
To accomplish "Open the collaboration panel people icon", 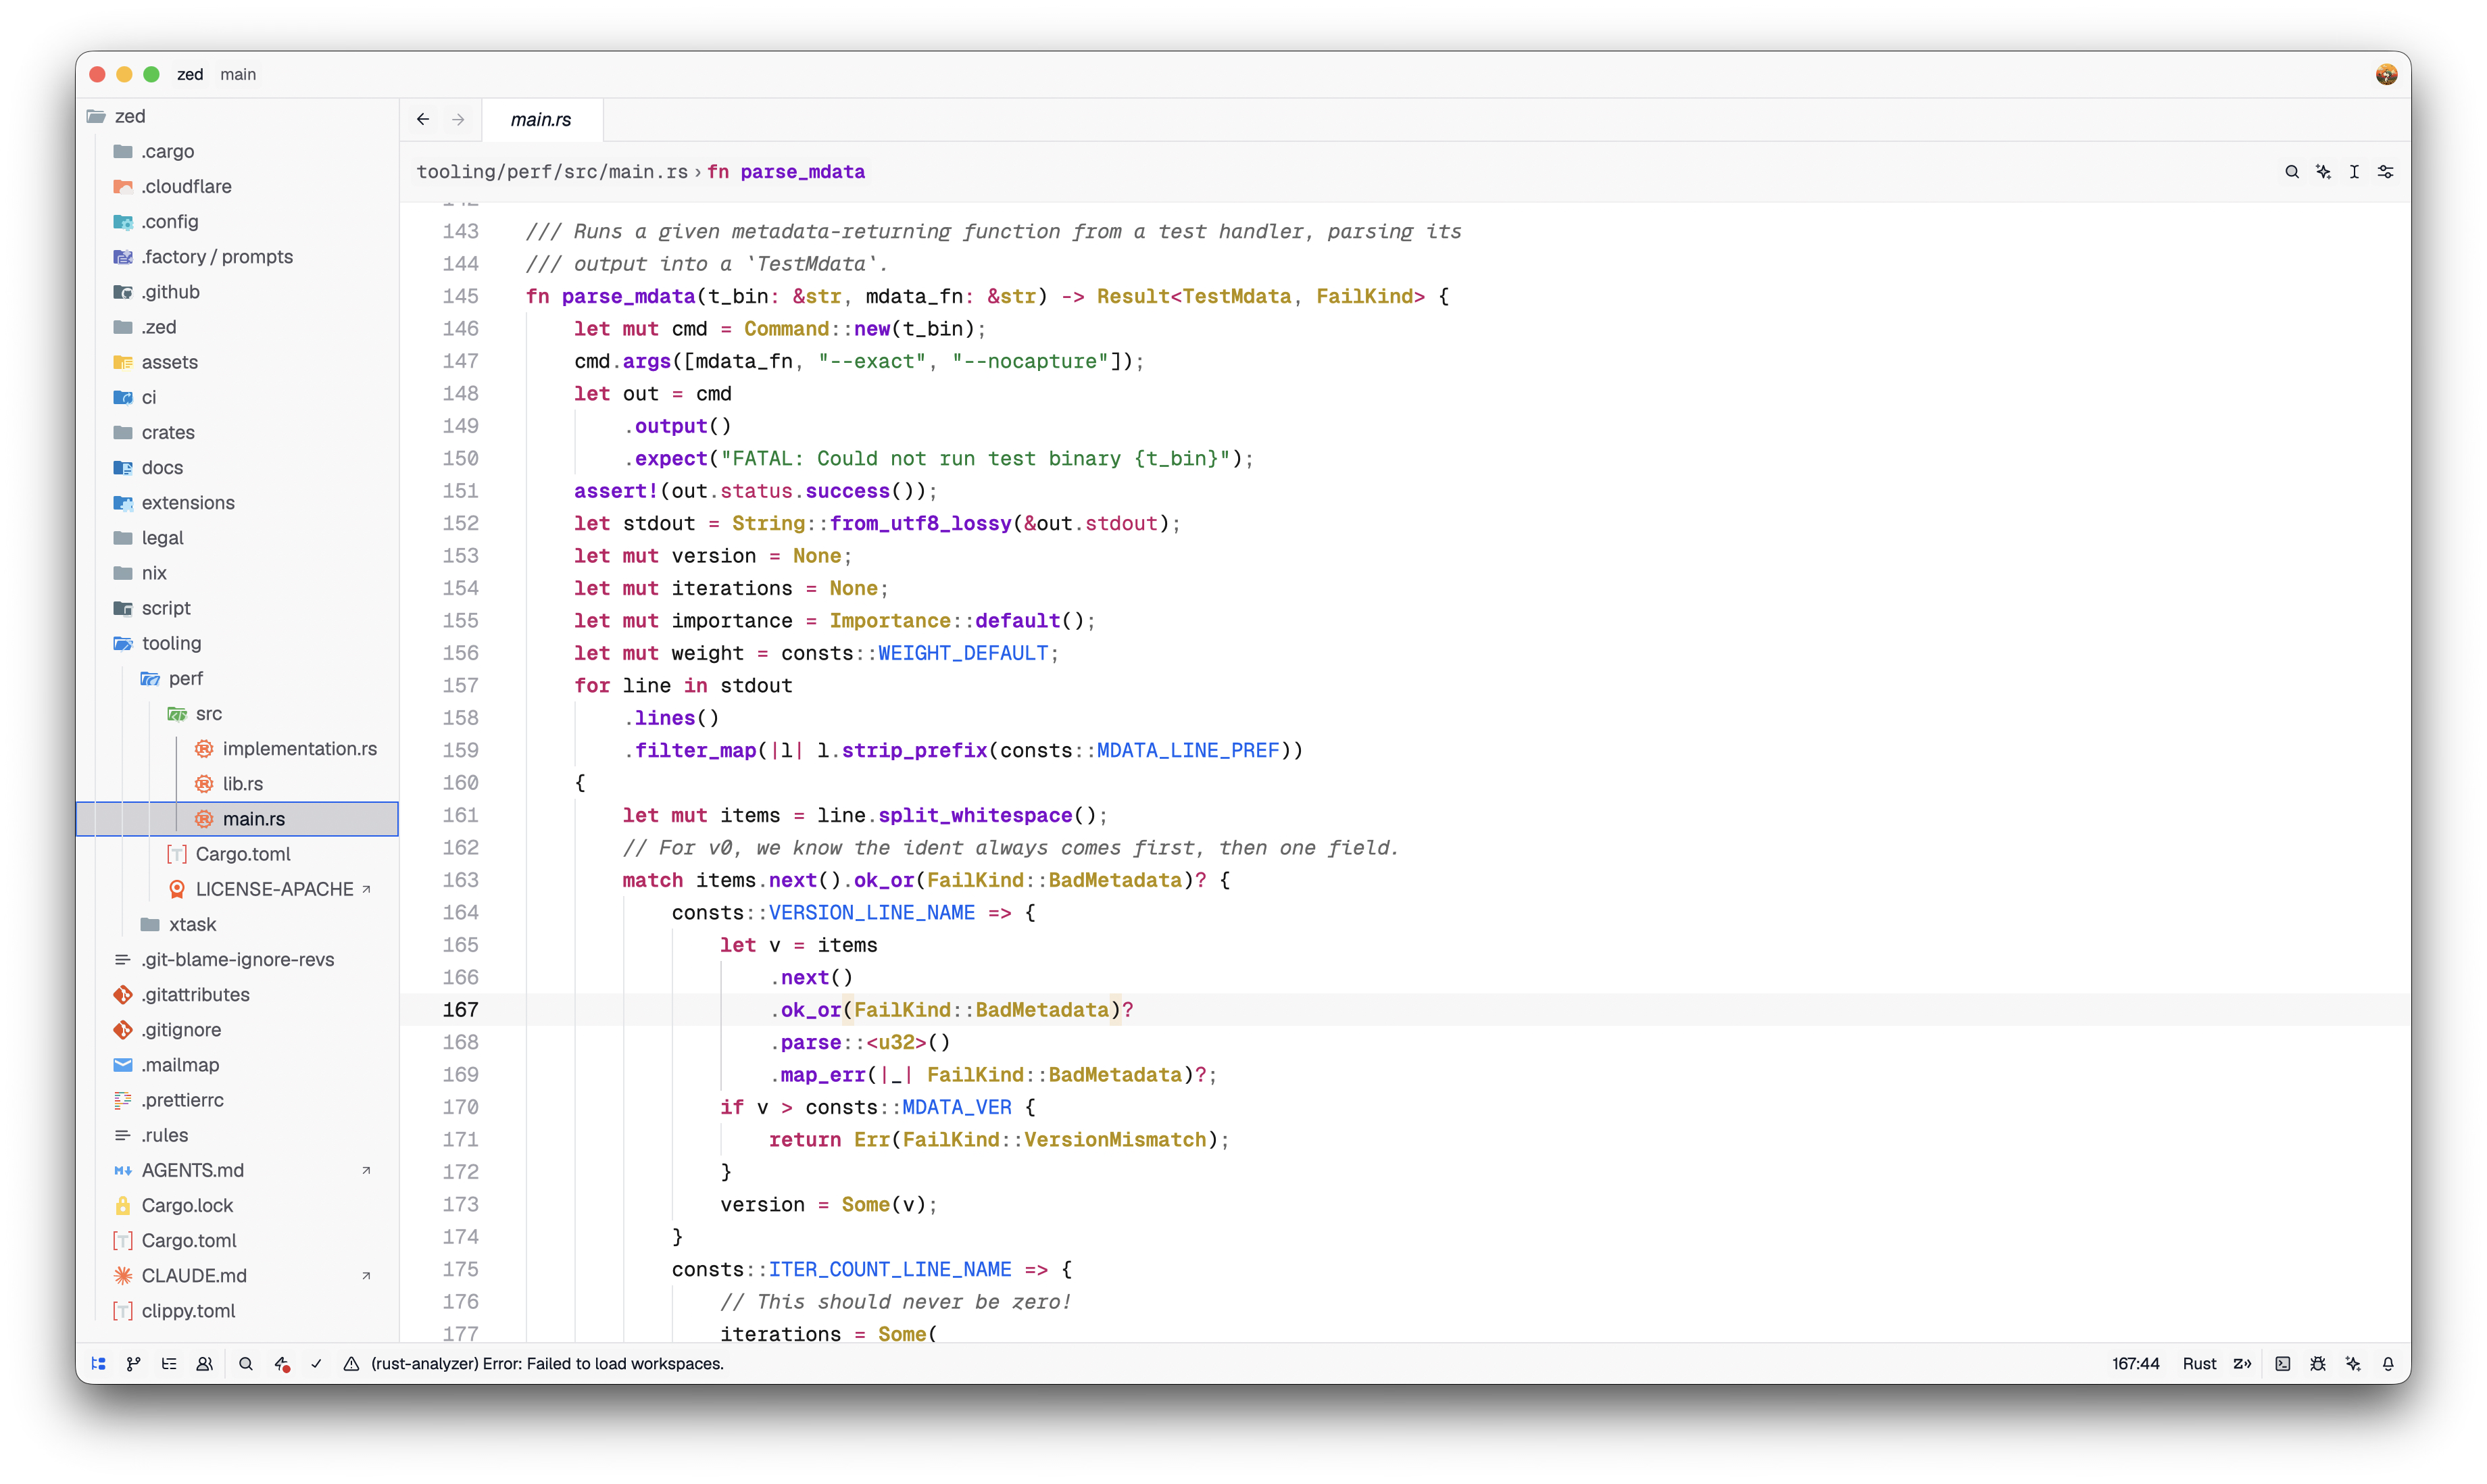I will click(x=204, y=1363).
